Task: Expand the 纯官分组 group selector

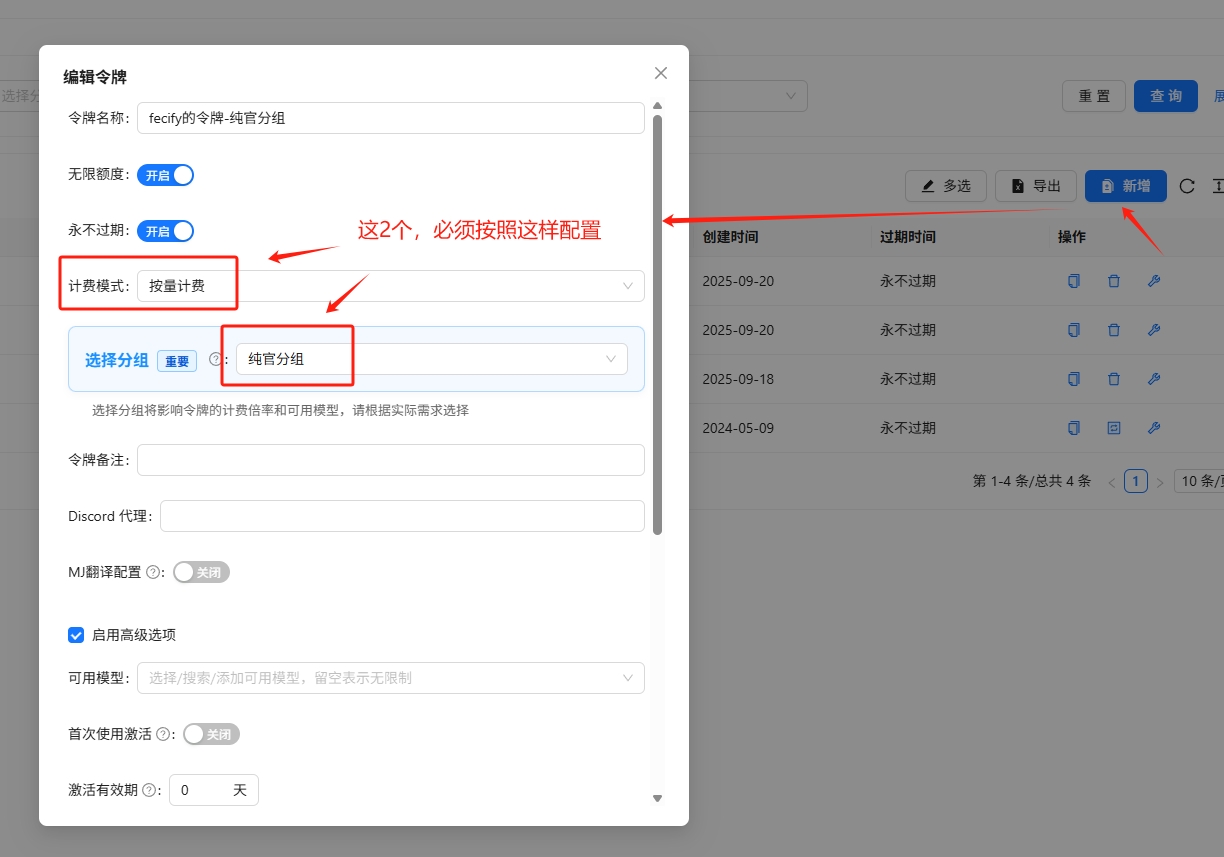Action: click(431, 359)
